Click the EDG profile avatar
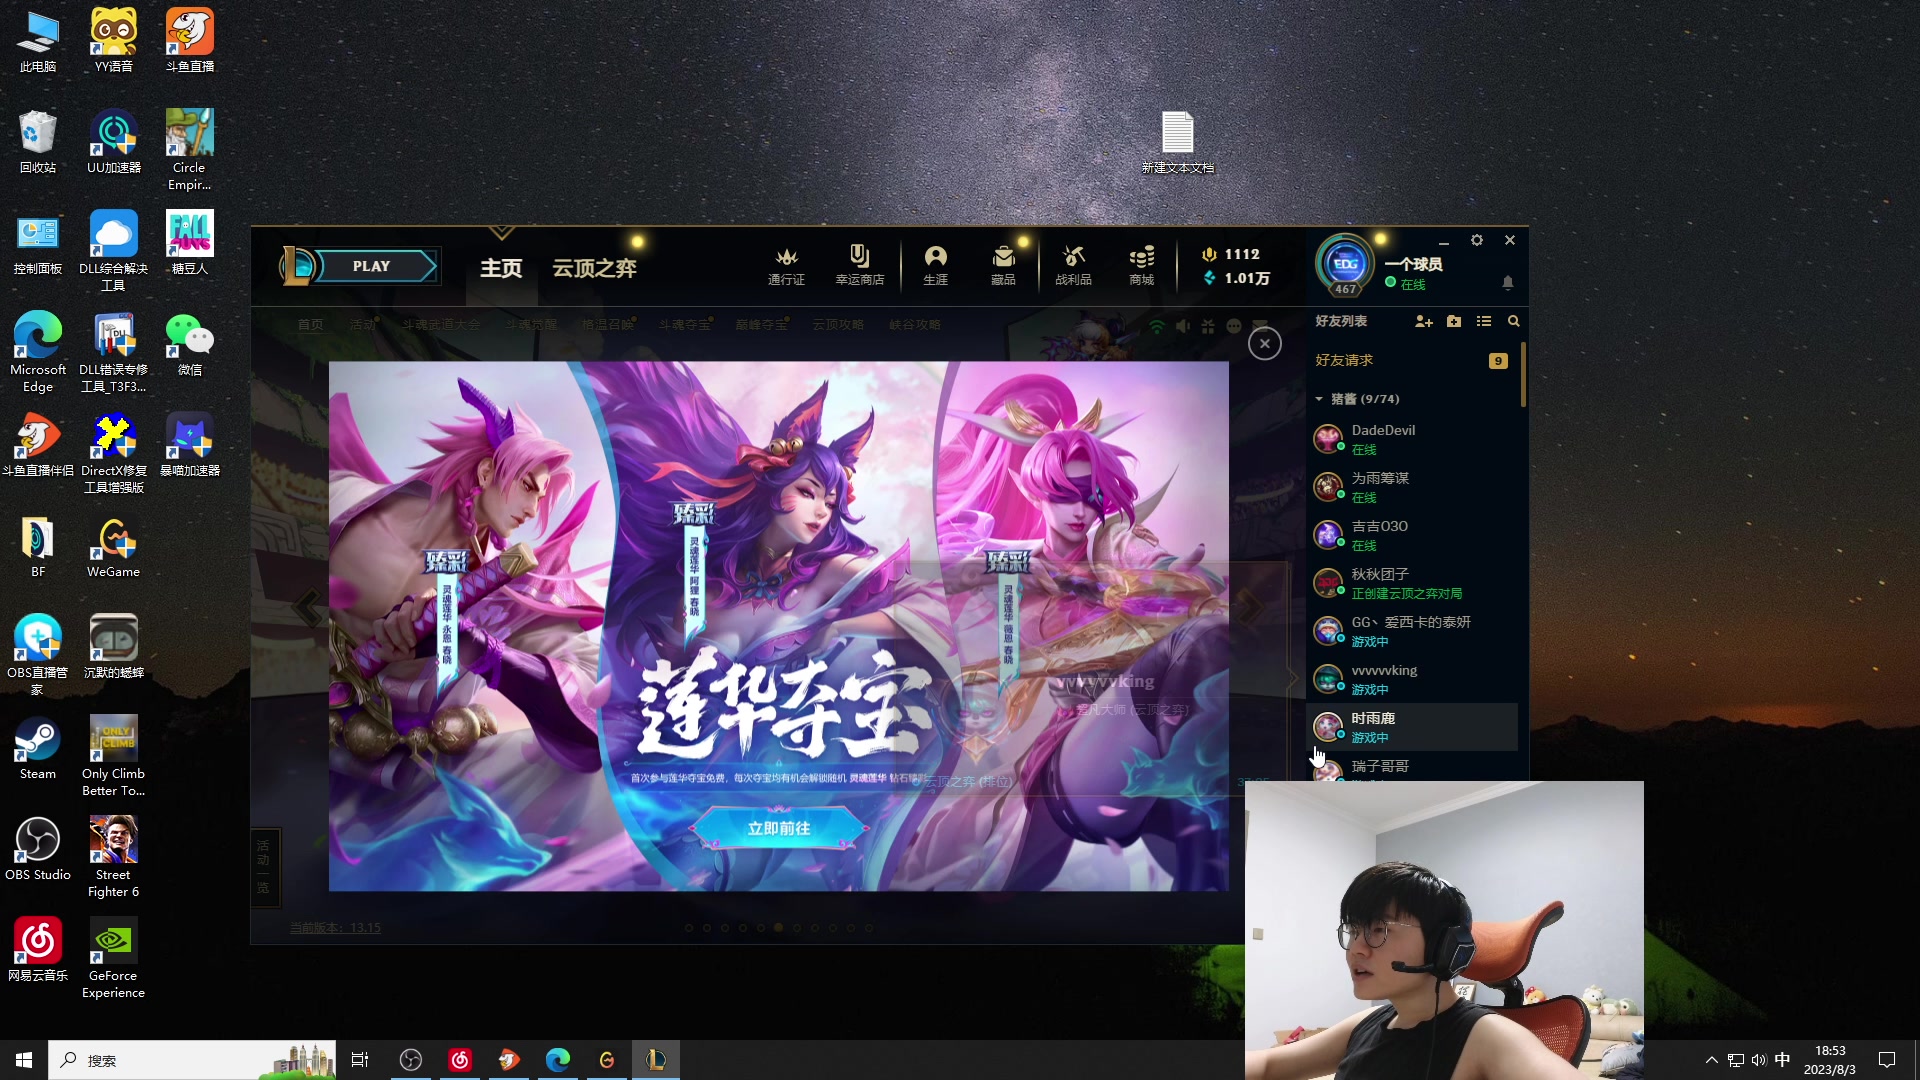This screenshot has height=1080, width=1920. pyautogui.click(x=1346, y=265)
